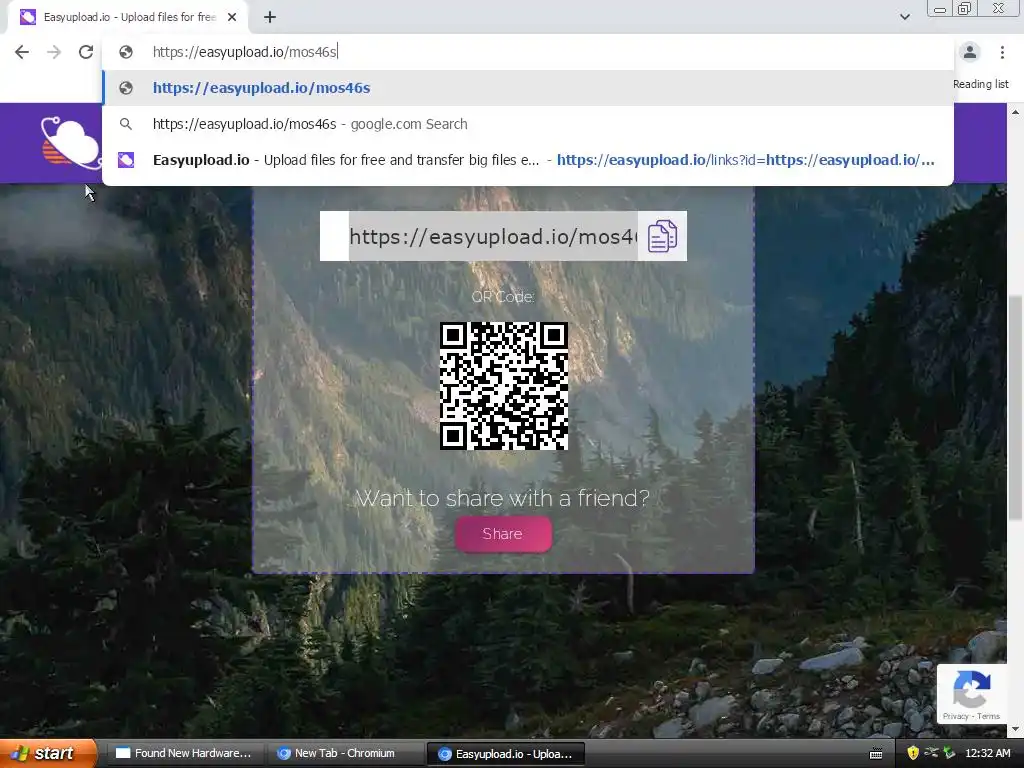Click the pink Share button
The height and width of the screenshot is (768, 1024).
503,534
